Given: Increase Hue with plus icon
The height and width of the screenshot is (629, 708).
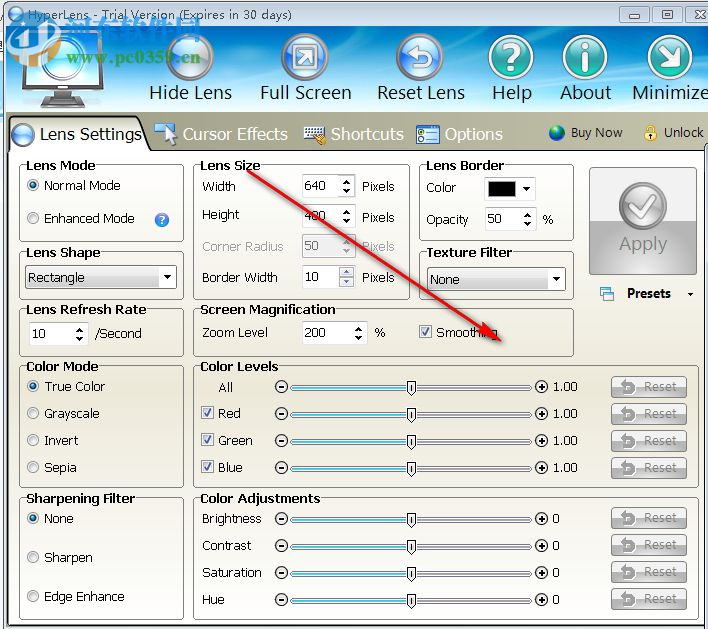Looking at the screenshot, I should pyautogui.click(x=541, y=600).
